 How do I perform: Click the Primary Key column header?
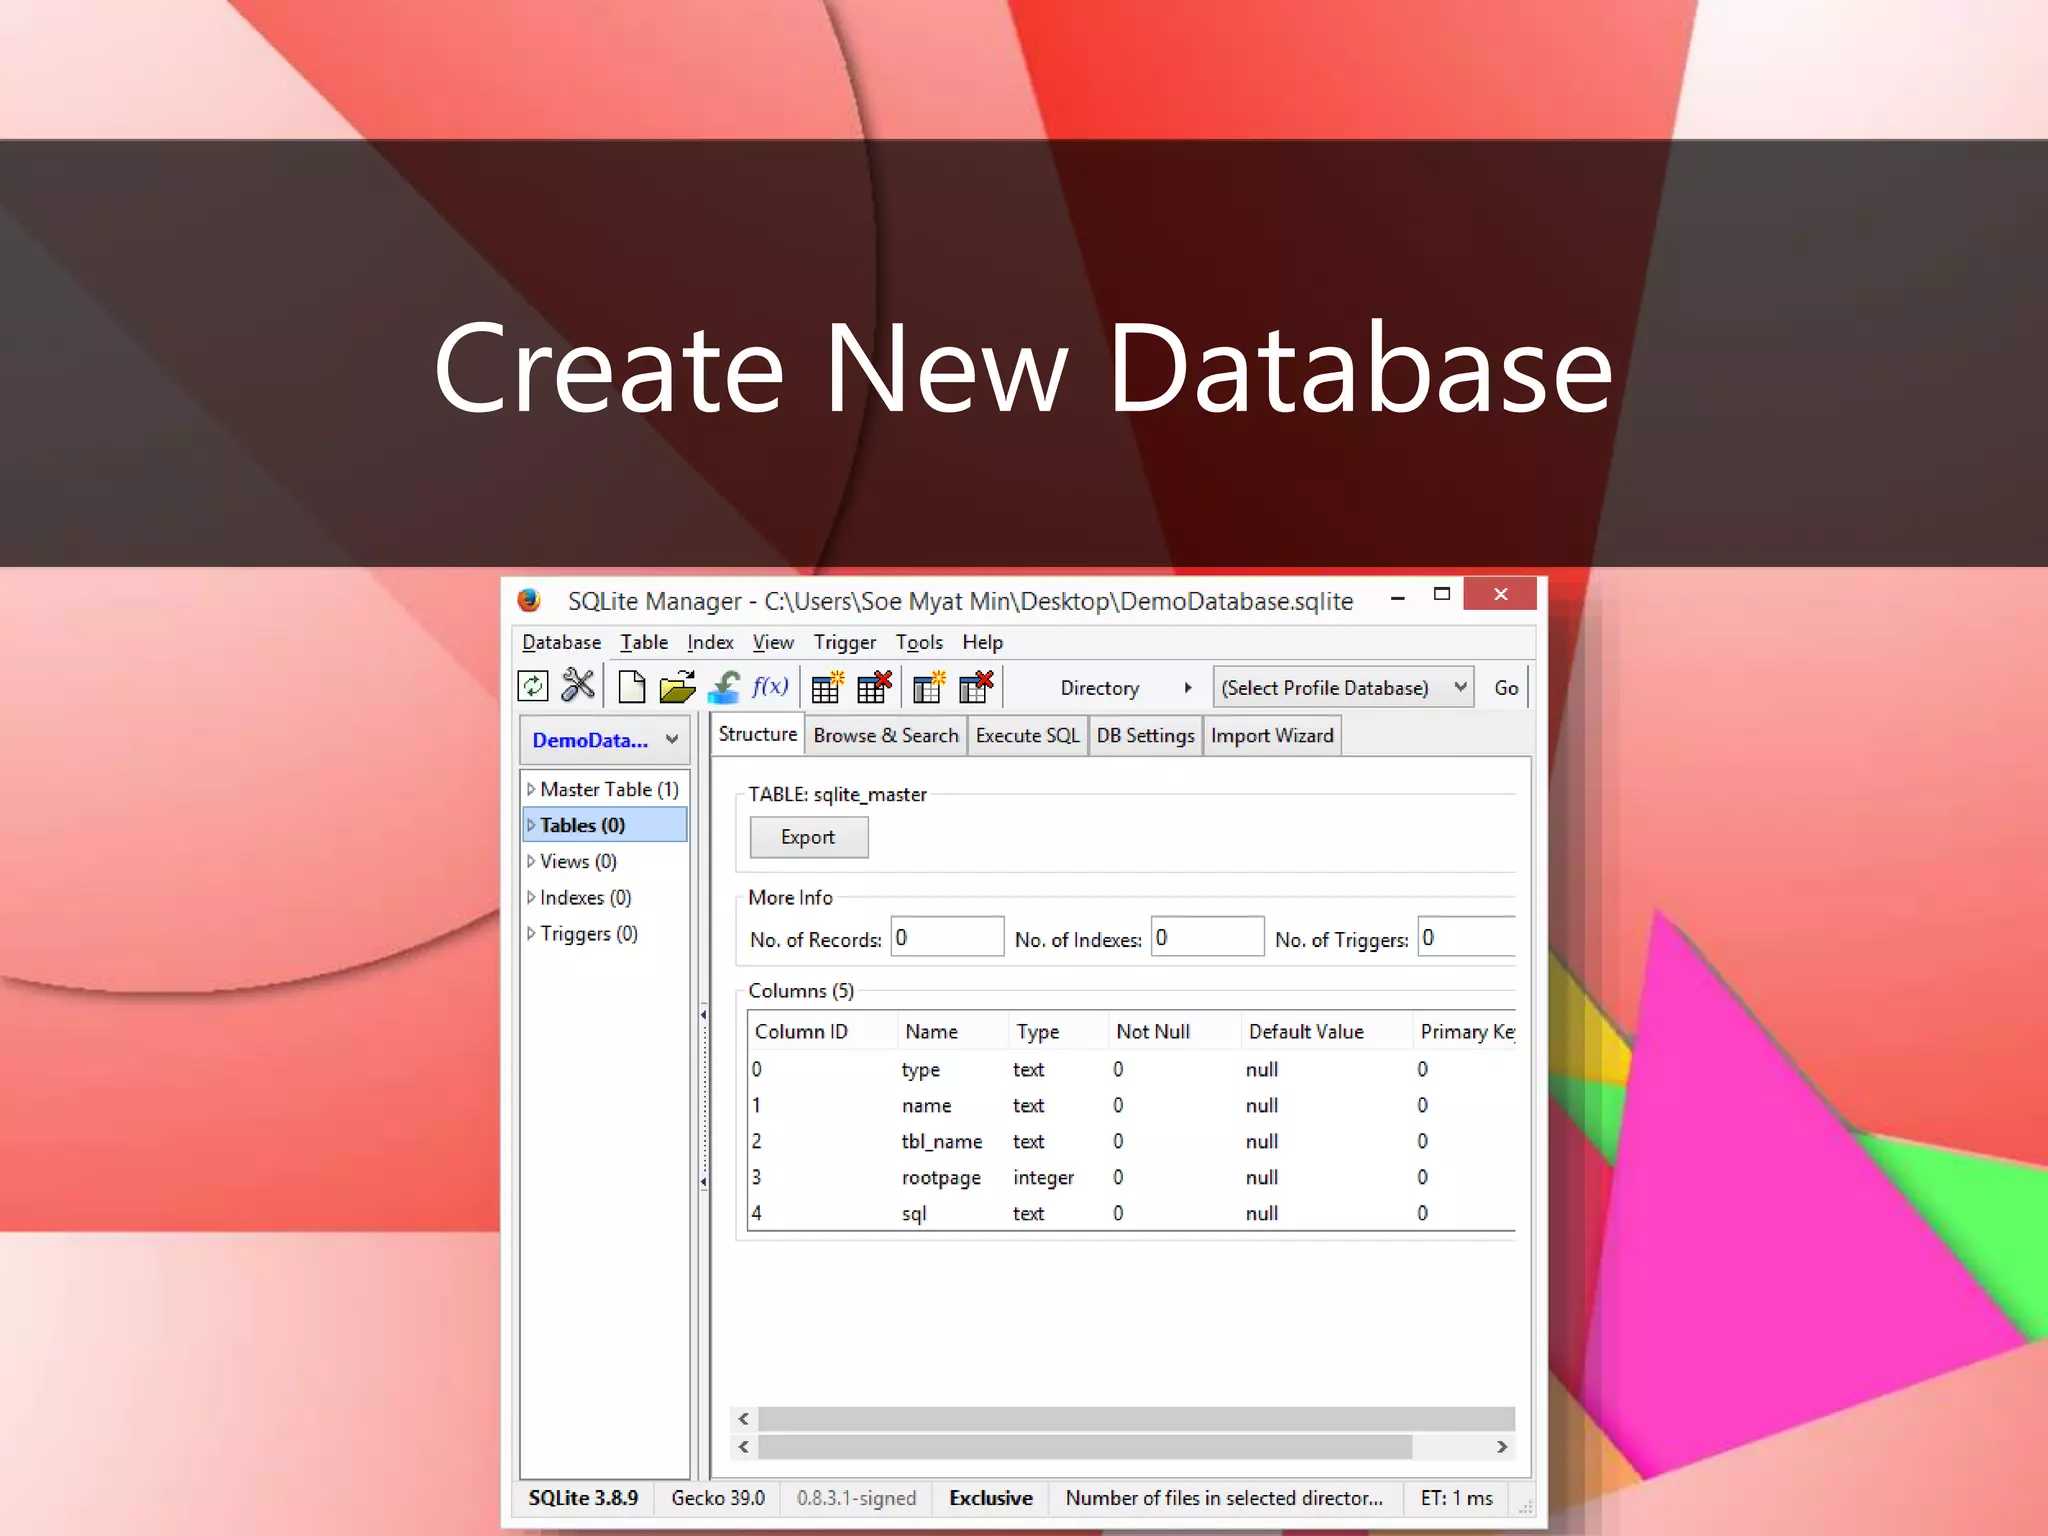1466,1031
